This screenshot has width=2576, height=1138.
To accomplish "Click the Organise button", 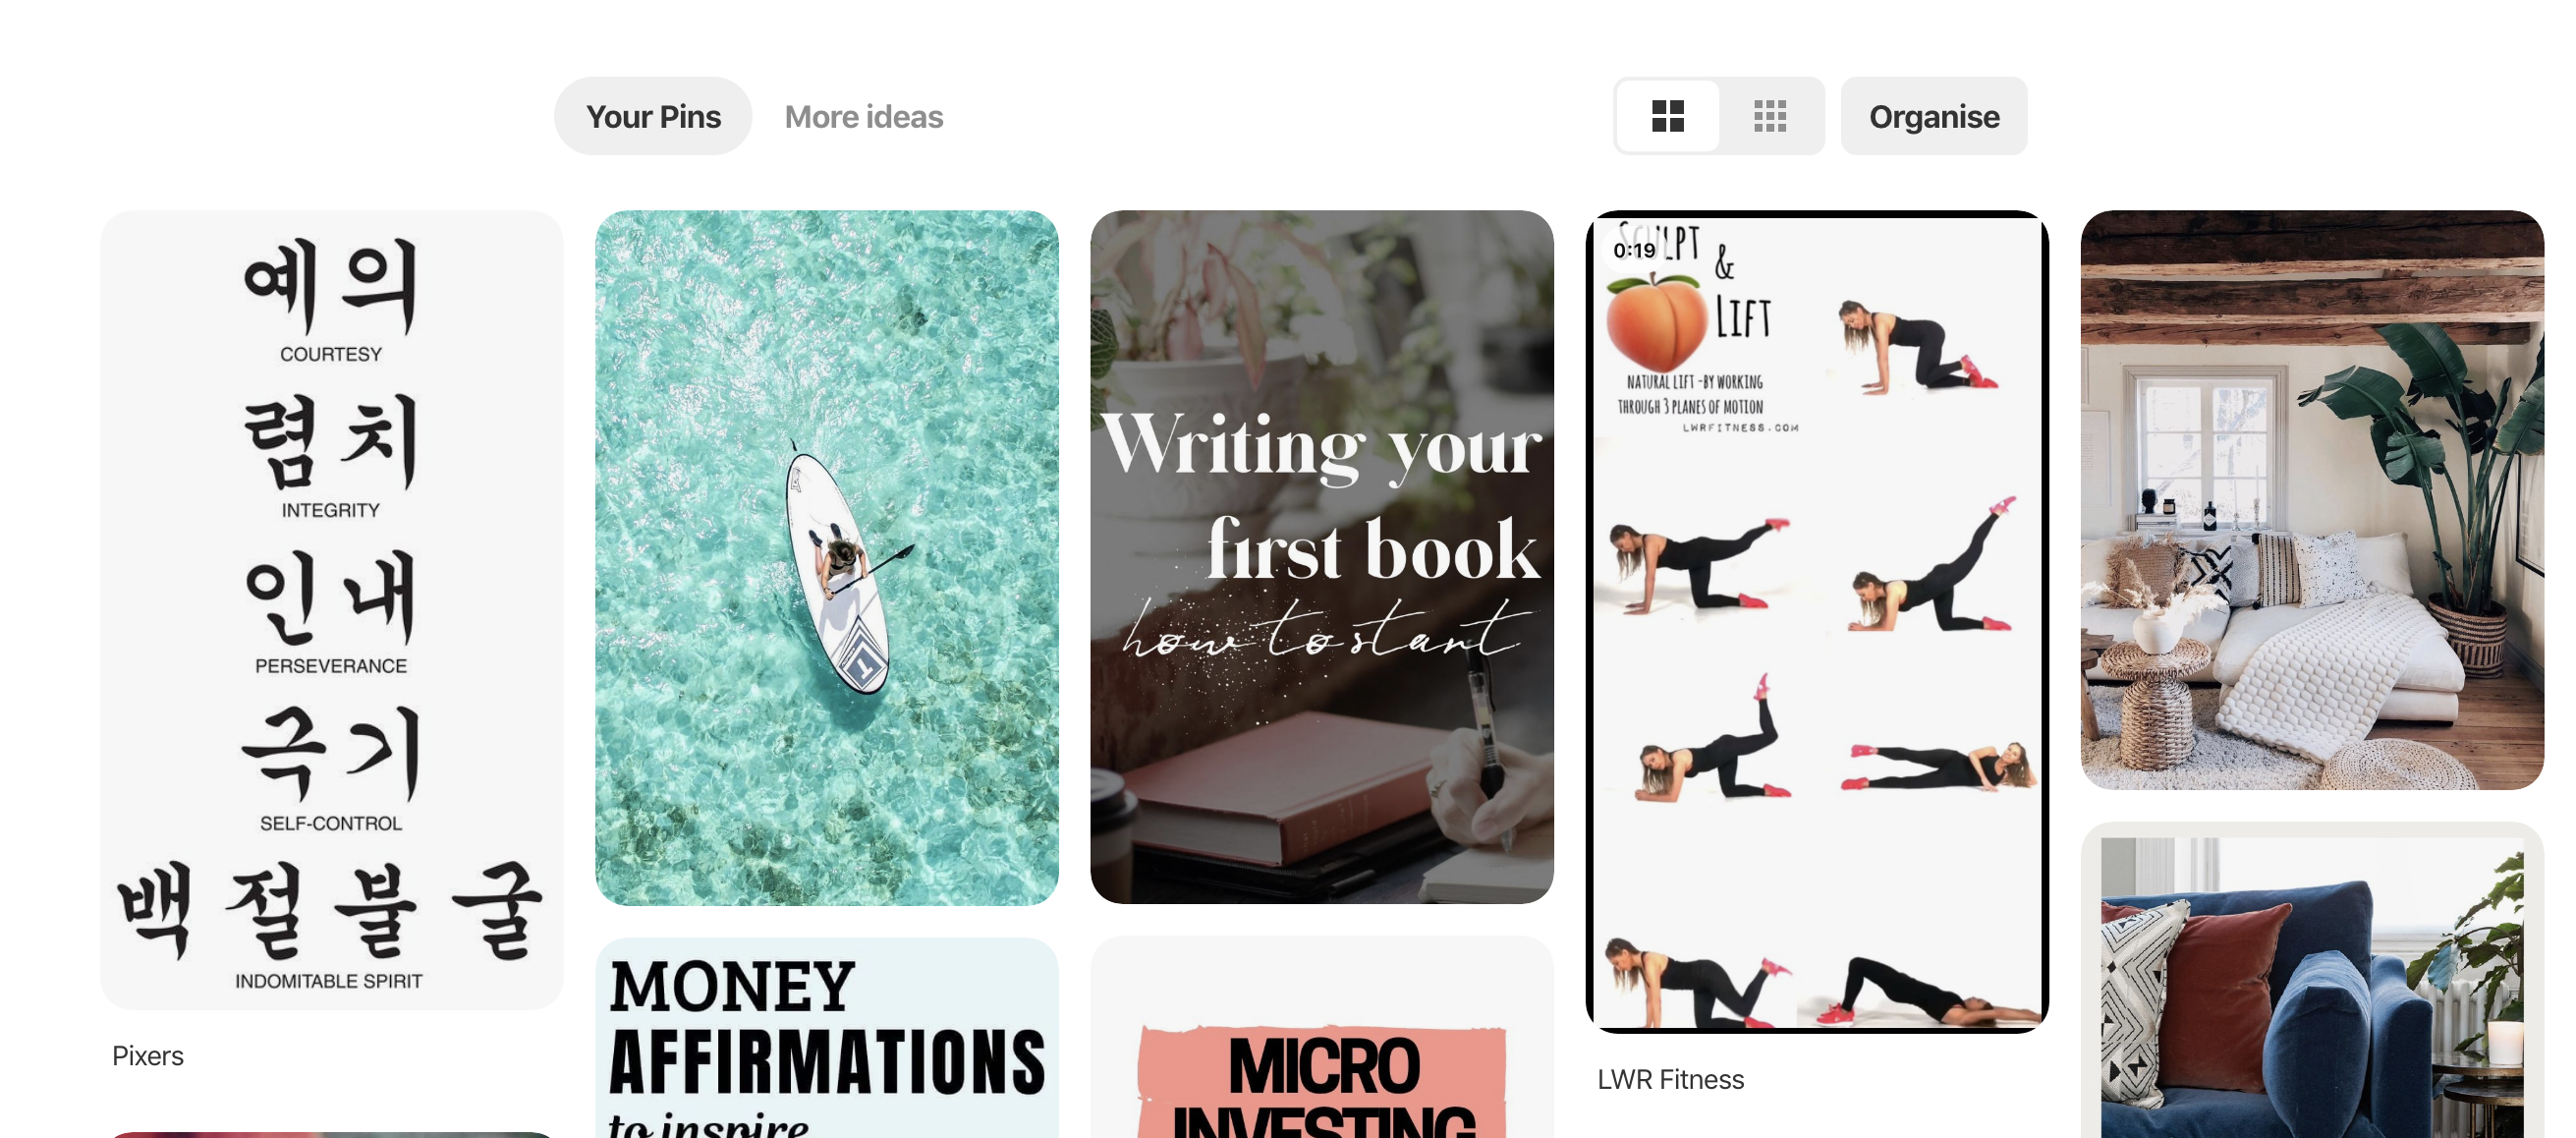I will point(1933,116).
